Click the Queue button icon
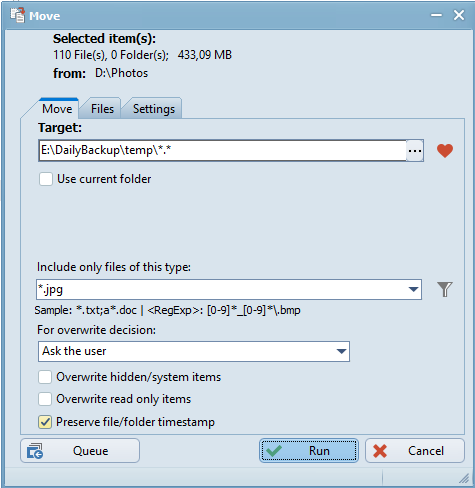475x488 pixels. pyautogui.click(x=35, y=451)
